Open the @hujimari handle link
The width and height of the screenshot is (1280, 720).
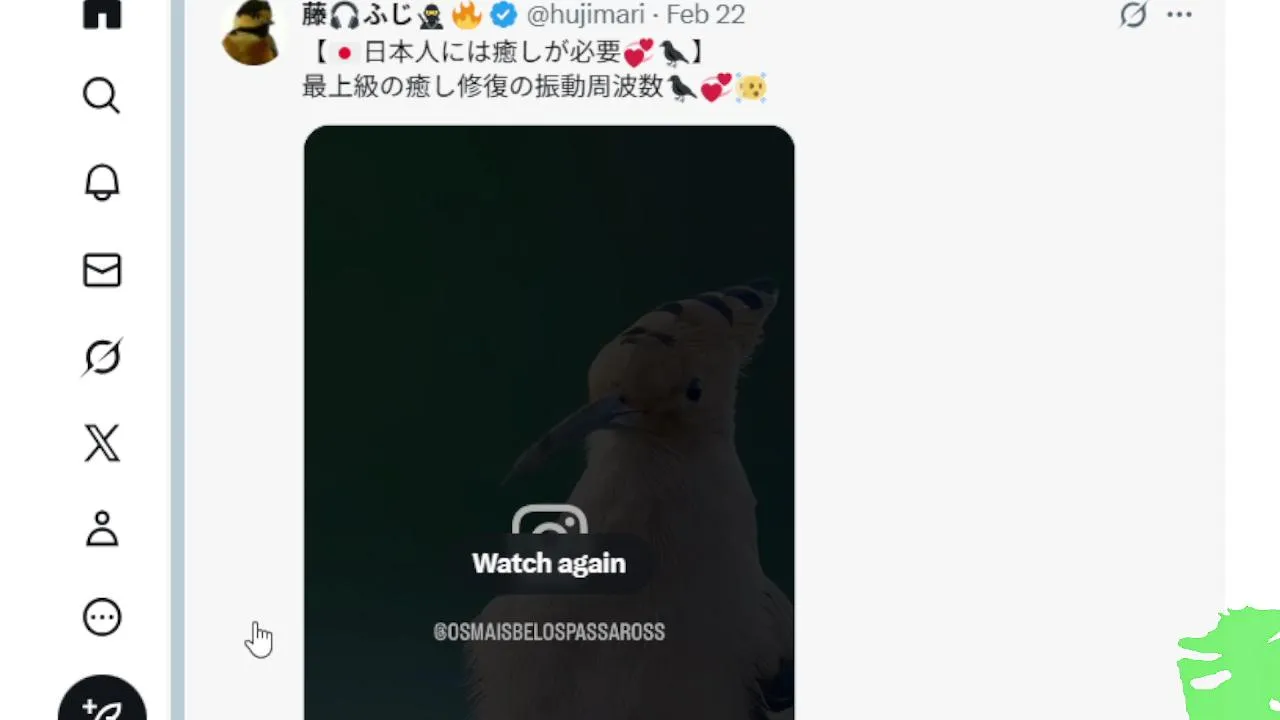point(585,15)
